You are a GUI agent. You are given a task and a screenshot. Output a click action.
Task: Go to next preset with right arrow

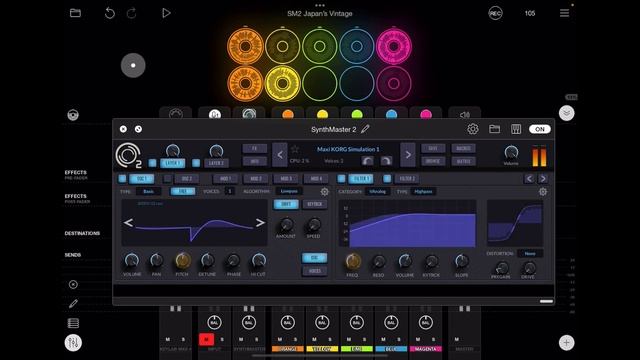click(408, 155)
